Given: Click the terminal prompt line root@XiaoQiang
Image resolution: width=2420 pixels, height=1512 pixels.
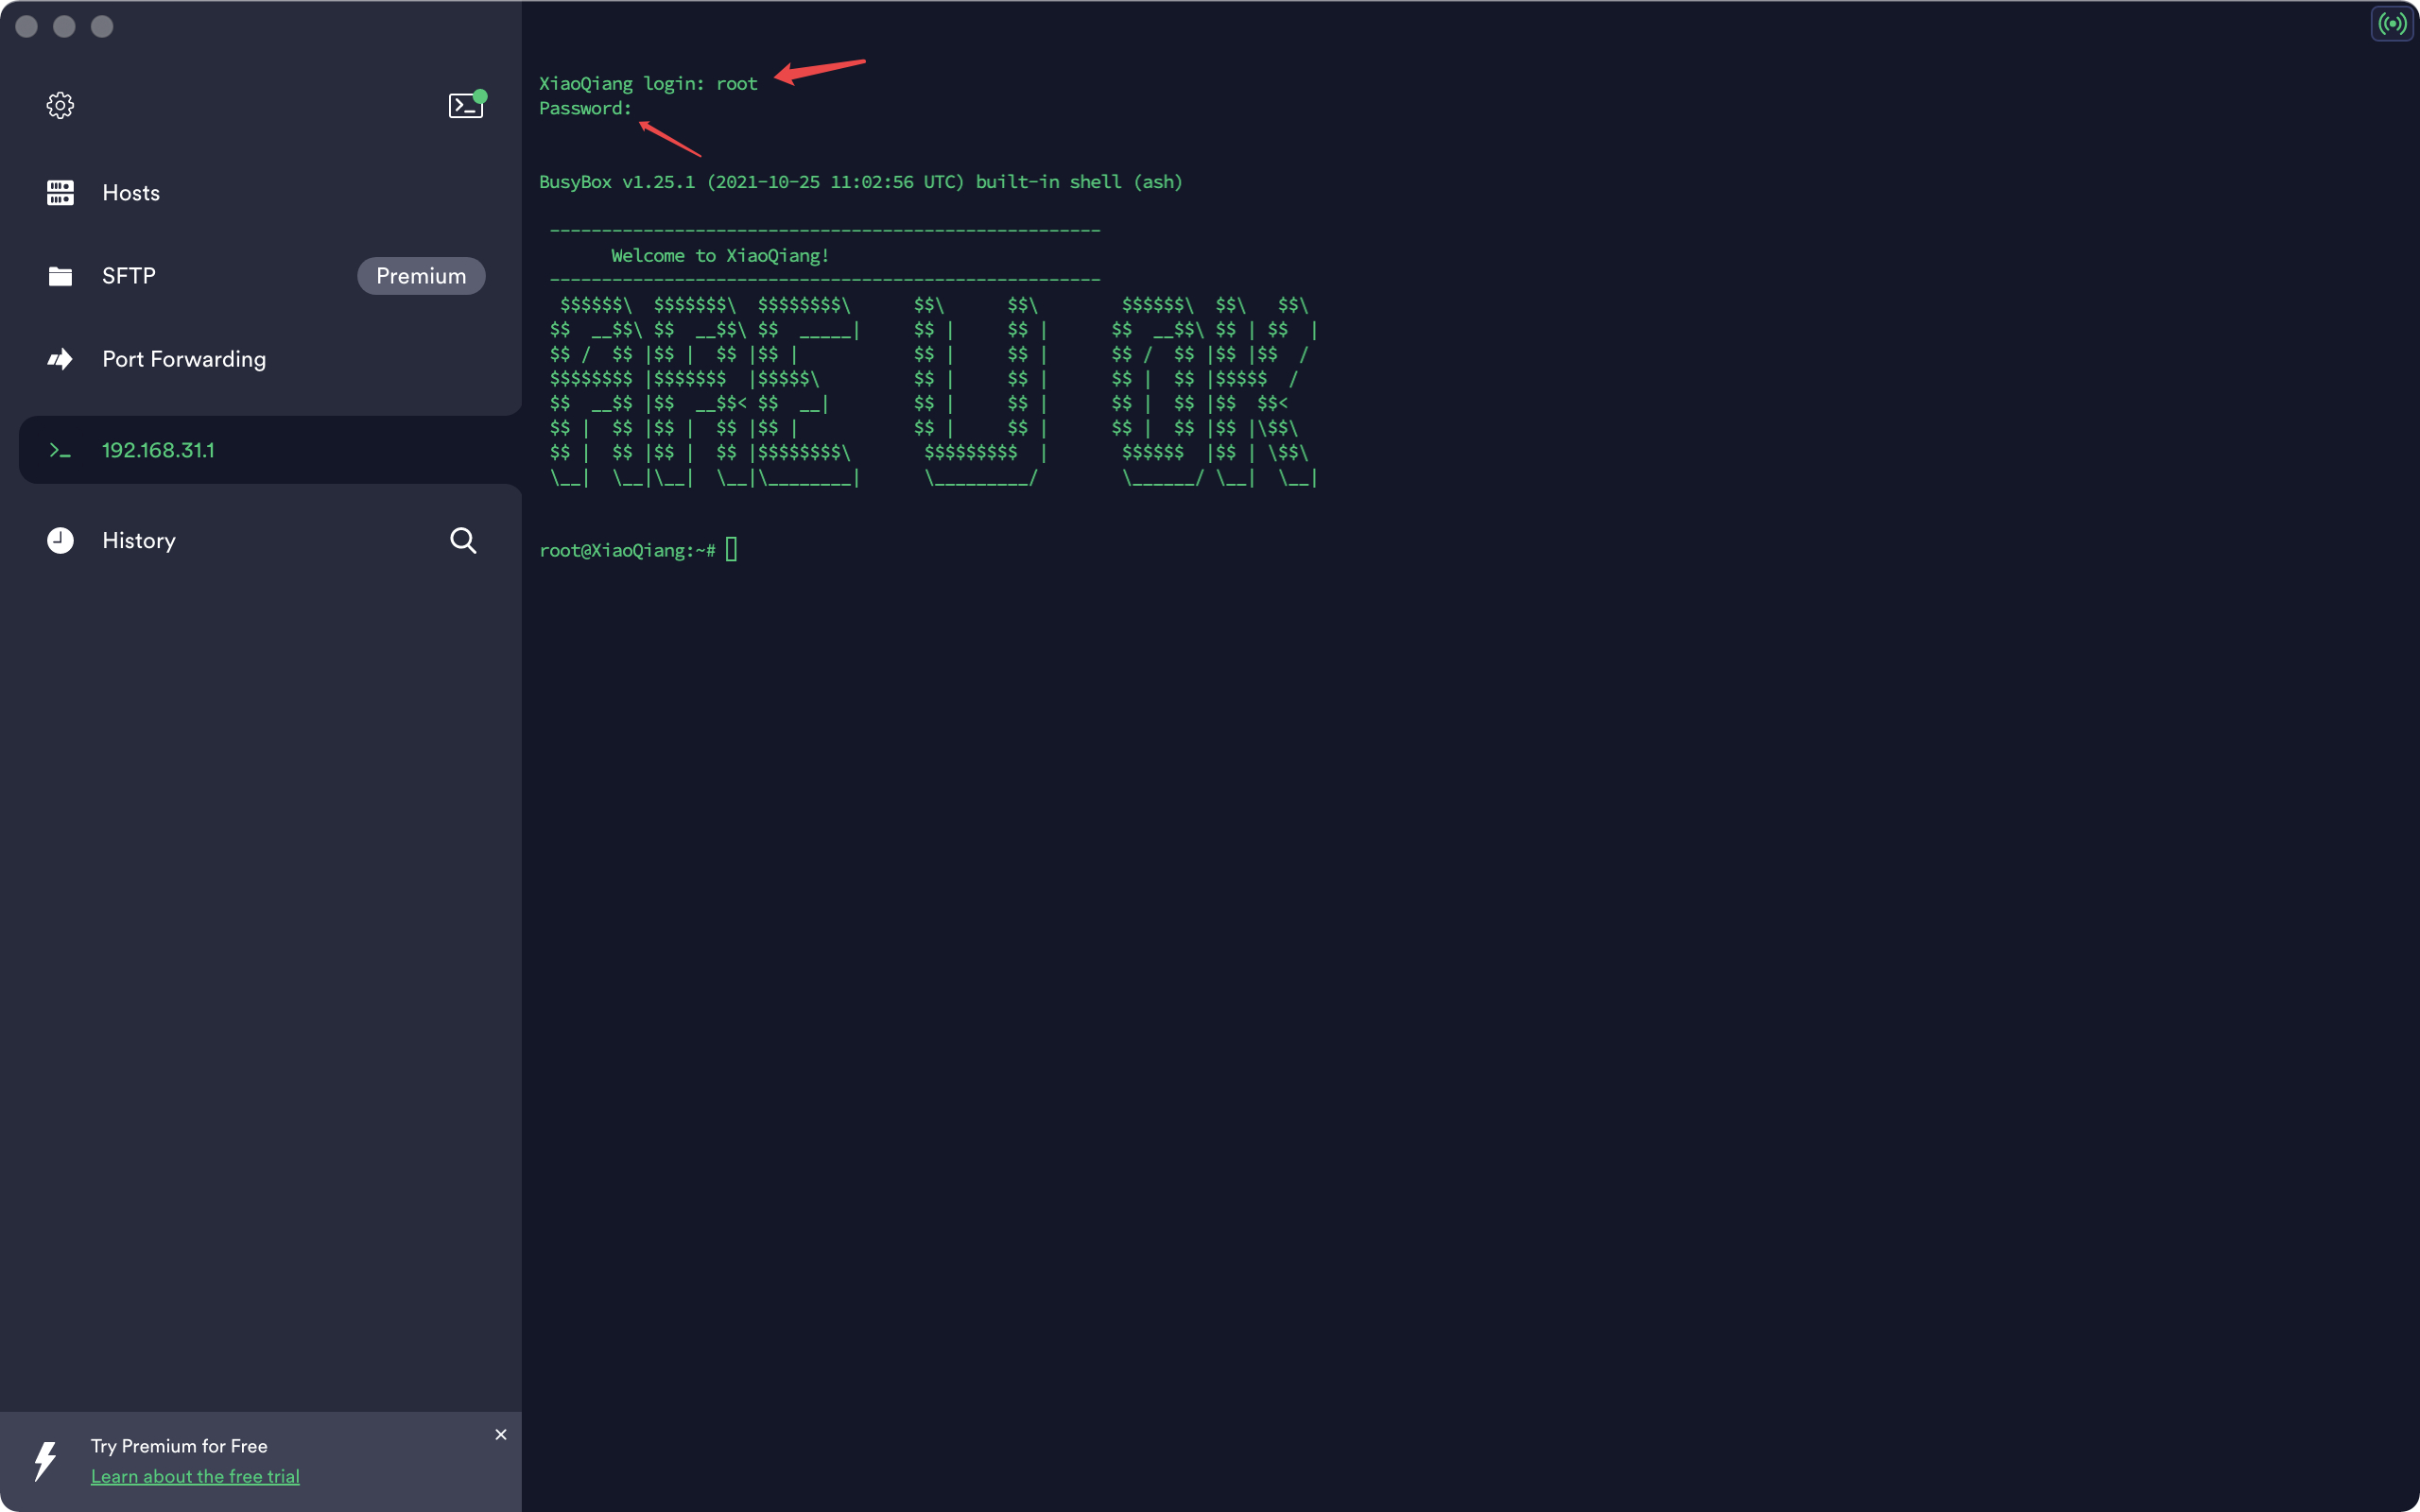Looking at the screenshot, I should click(627, 550).
